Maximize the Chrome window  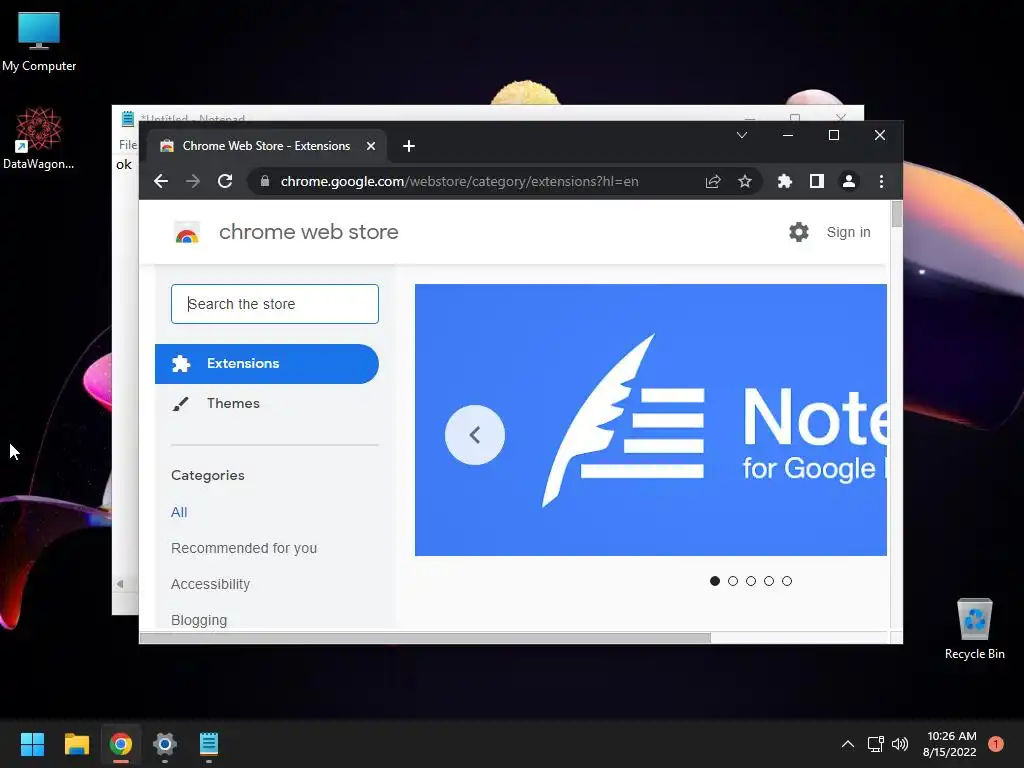834,135
